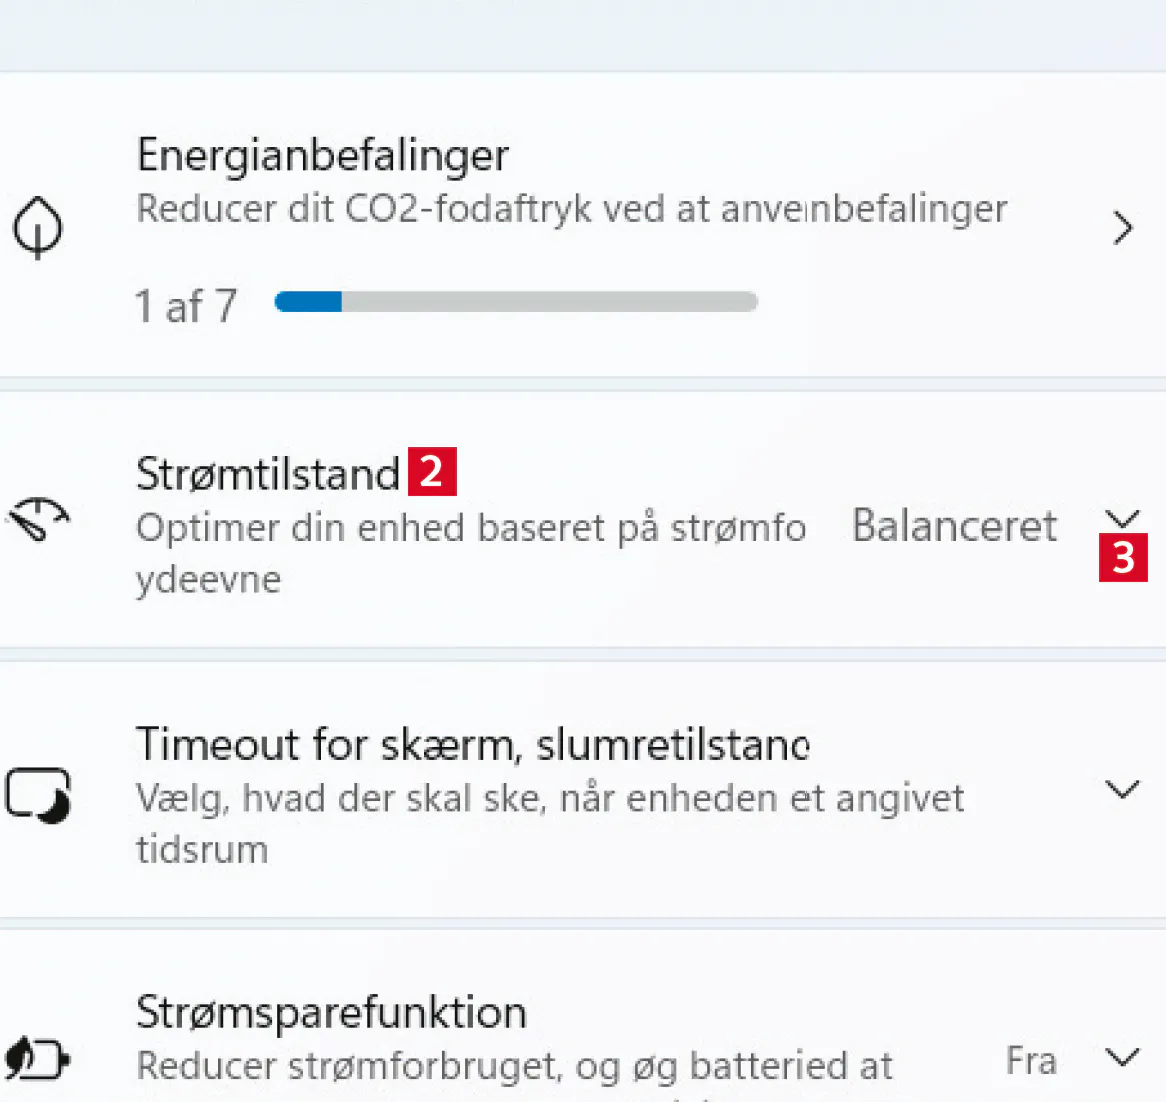Select the Balanceret power mode dropdown

tap(954, 525)
